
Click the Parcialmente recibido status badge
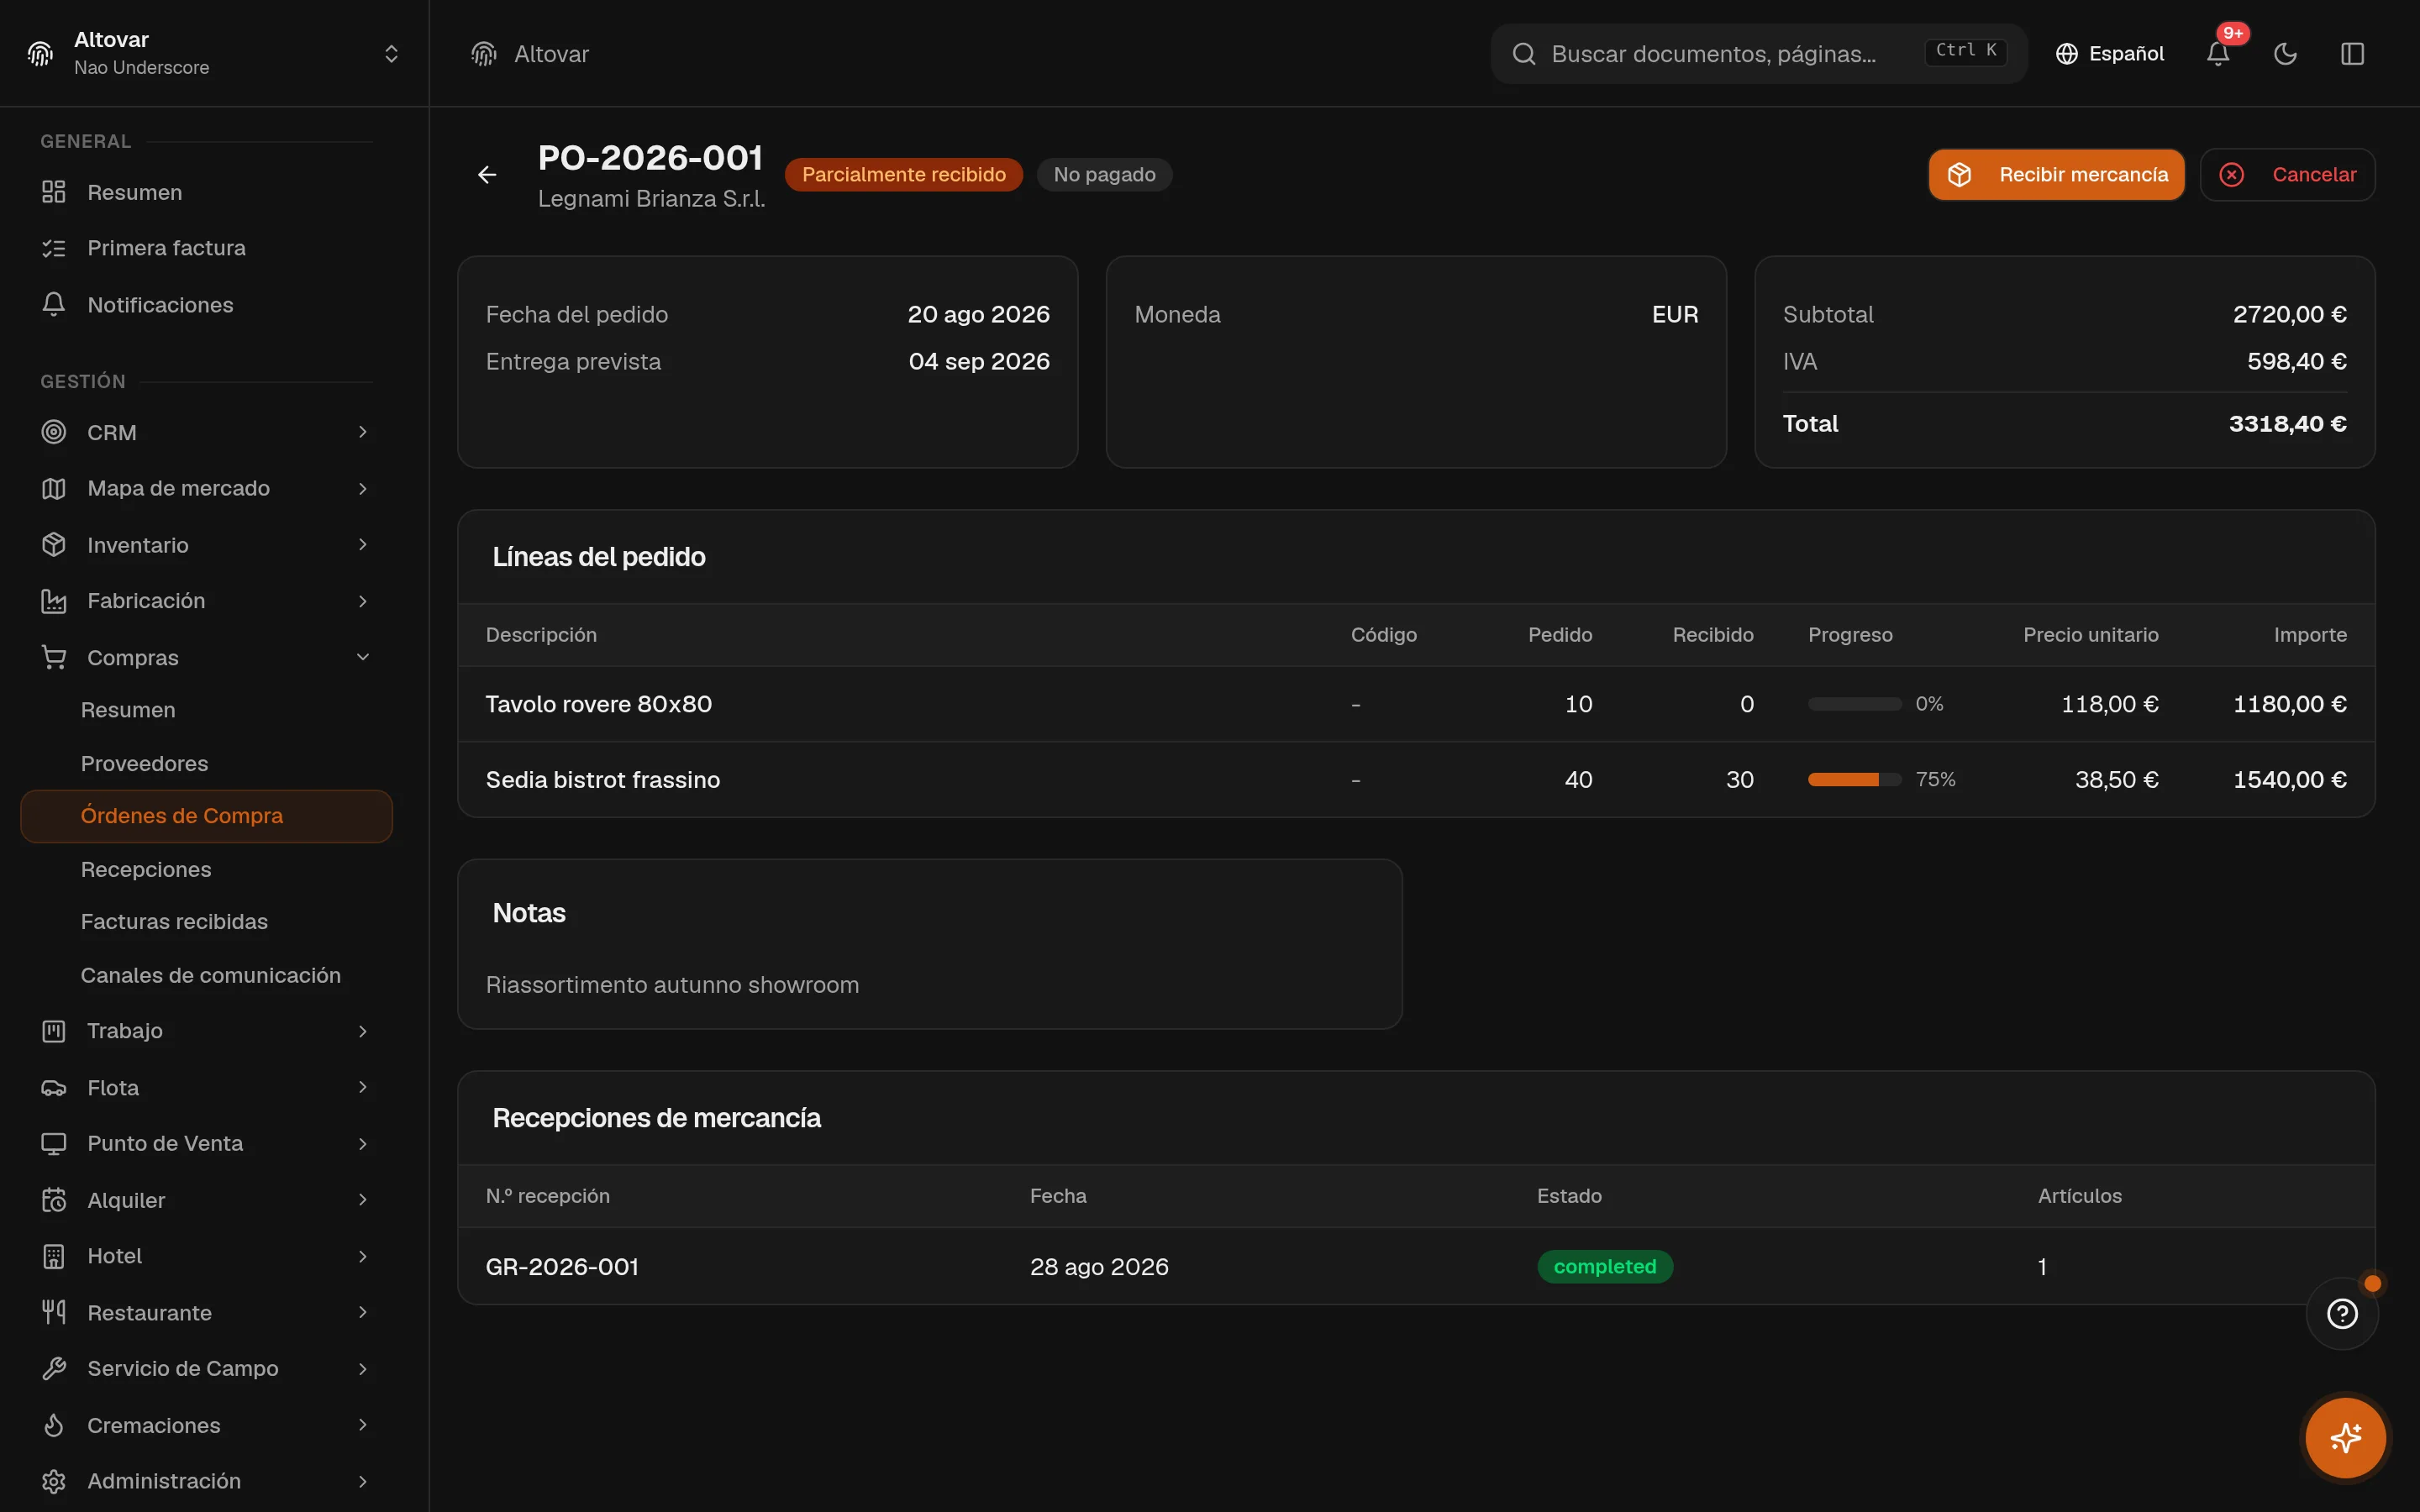click(903, 175)
